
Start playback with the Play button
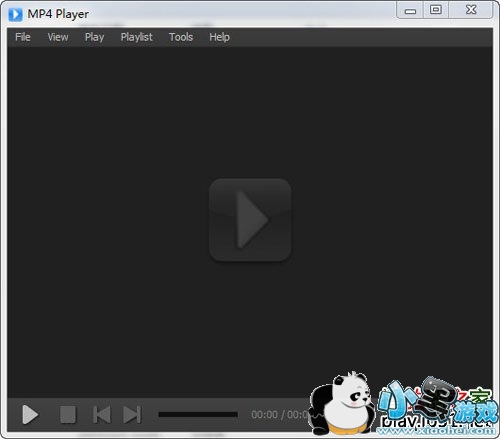[x=30, y=415]
